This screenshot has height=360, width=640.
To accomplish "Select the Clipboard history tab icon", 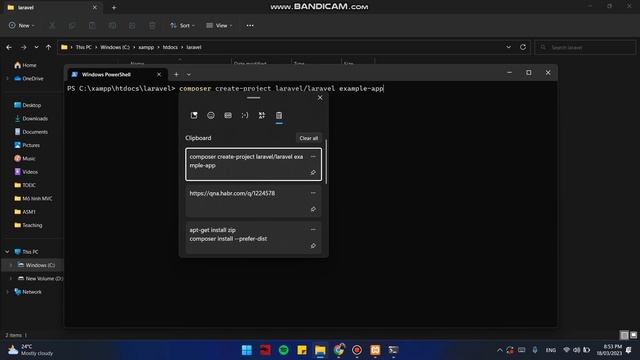I will (279, 116).
